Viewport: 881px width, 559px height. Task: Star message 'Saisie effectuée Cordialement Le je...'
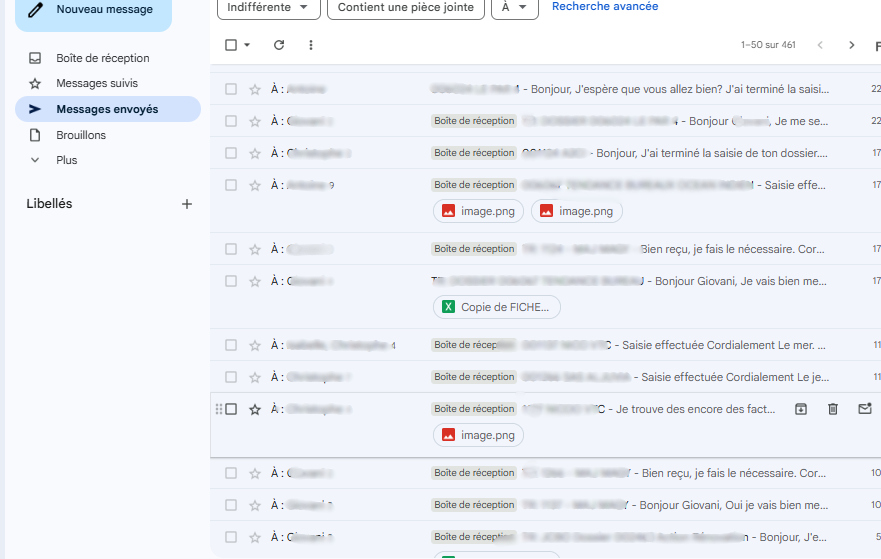click(255, 378)
